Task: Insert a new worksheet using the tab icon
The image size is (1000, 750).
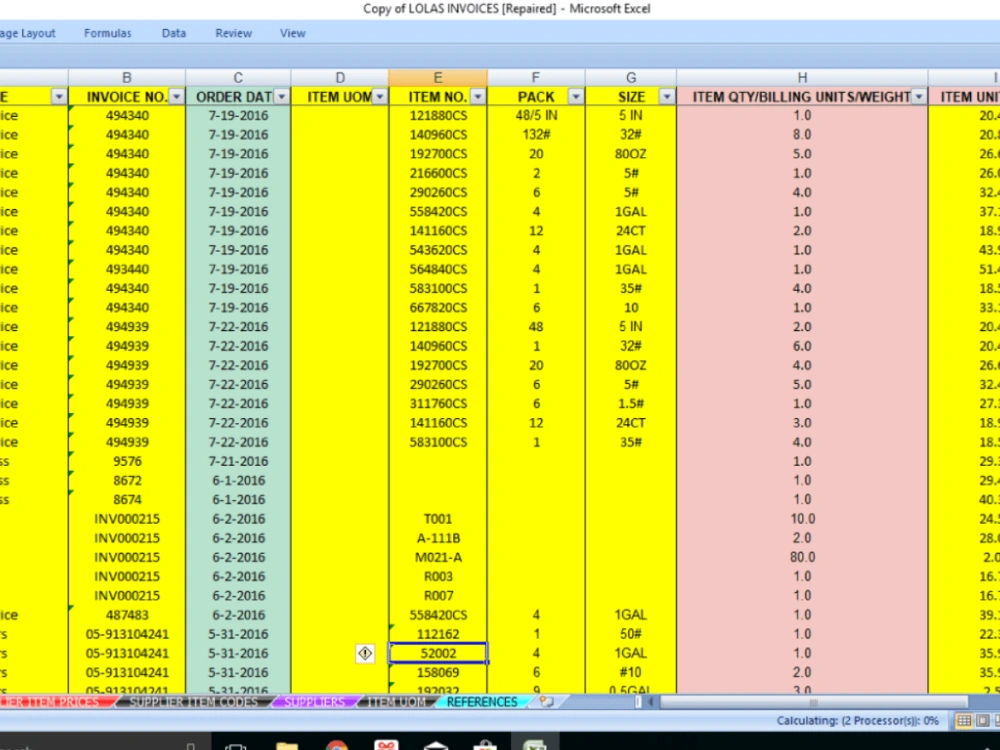Action: [546, 702]
